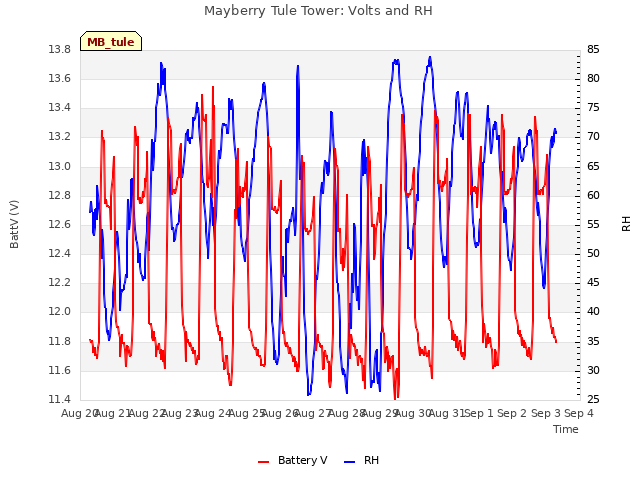Click the 60 tick on the RH axis
The image size is (640, 480).
click(593, 196)
